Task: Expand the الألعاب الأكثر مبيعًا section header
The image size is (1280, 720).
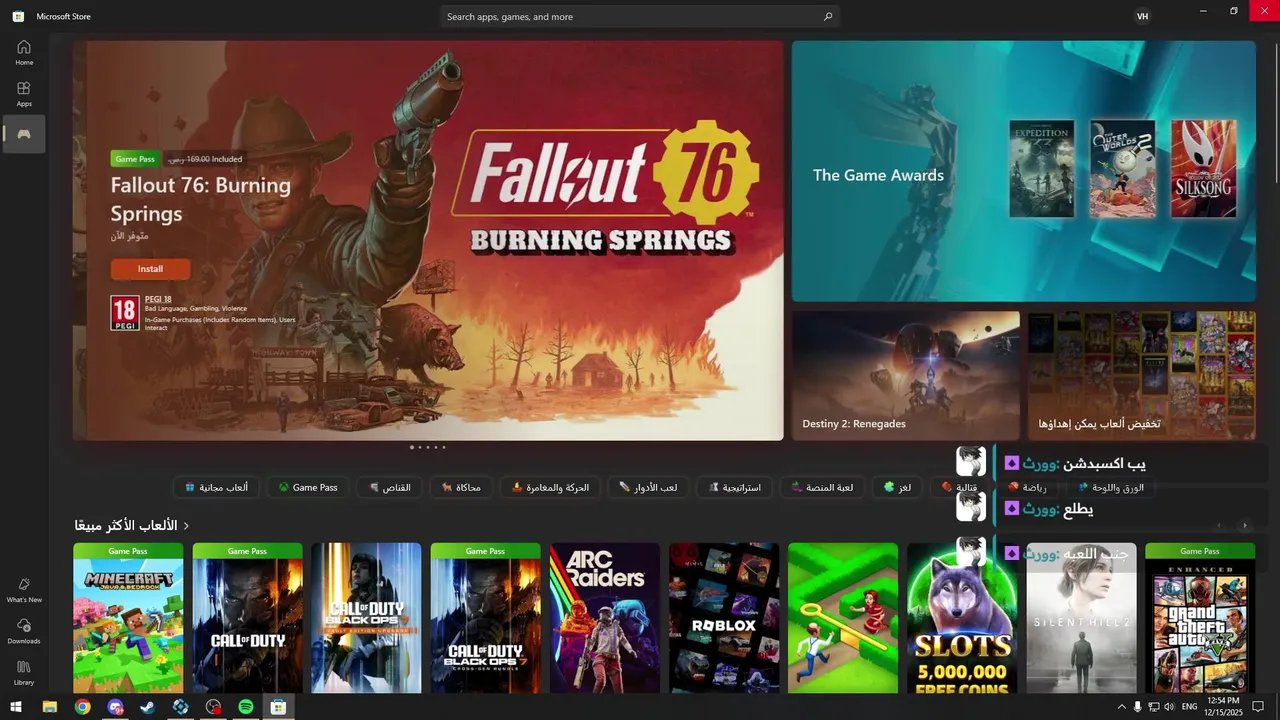Action: [132, 525]
